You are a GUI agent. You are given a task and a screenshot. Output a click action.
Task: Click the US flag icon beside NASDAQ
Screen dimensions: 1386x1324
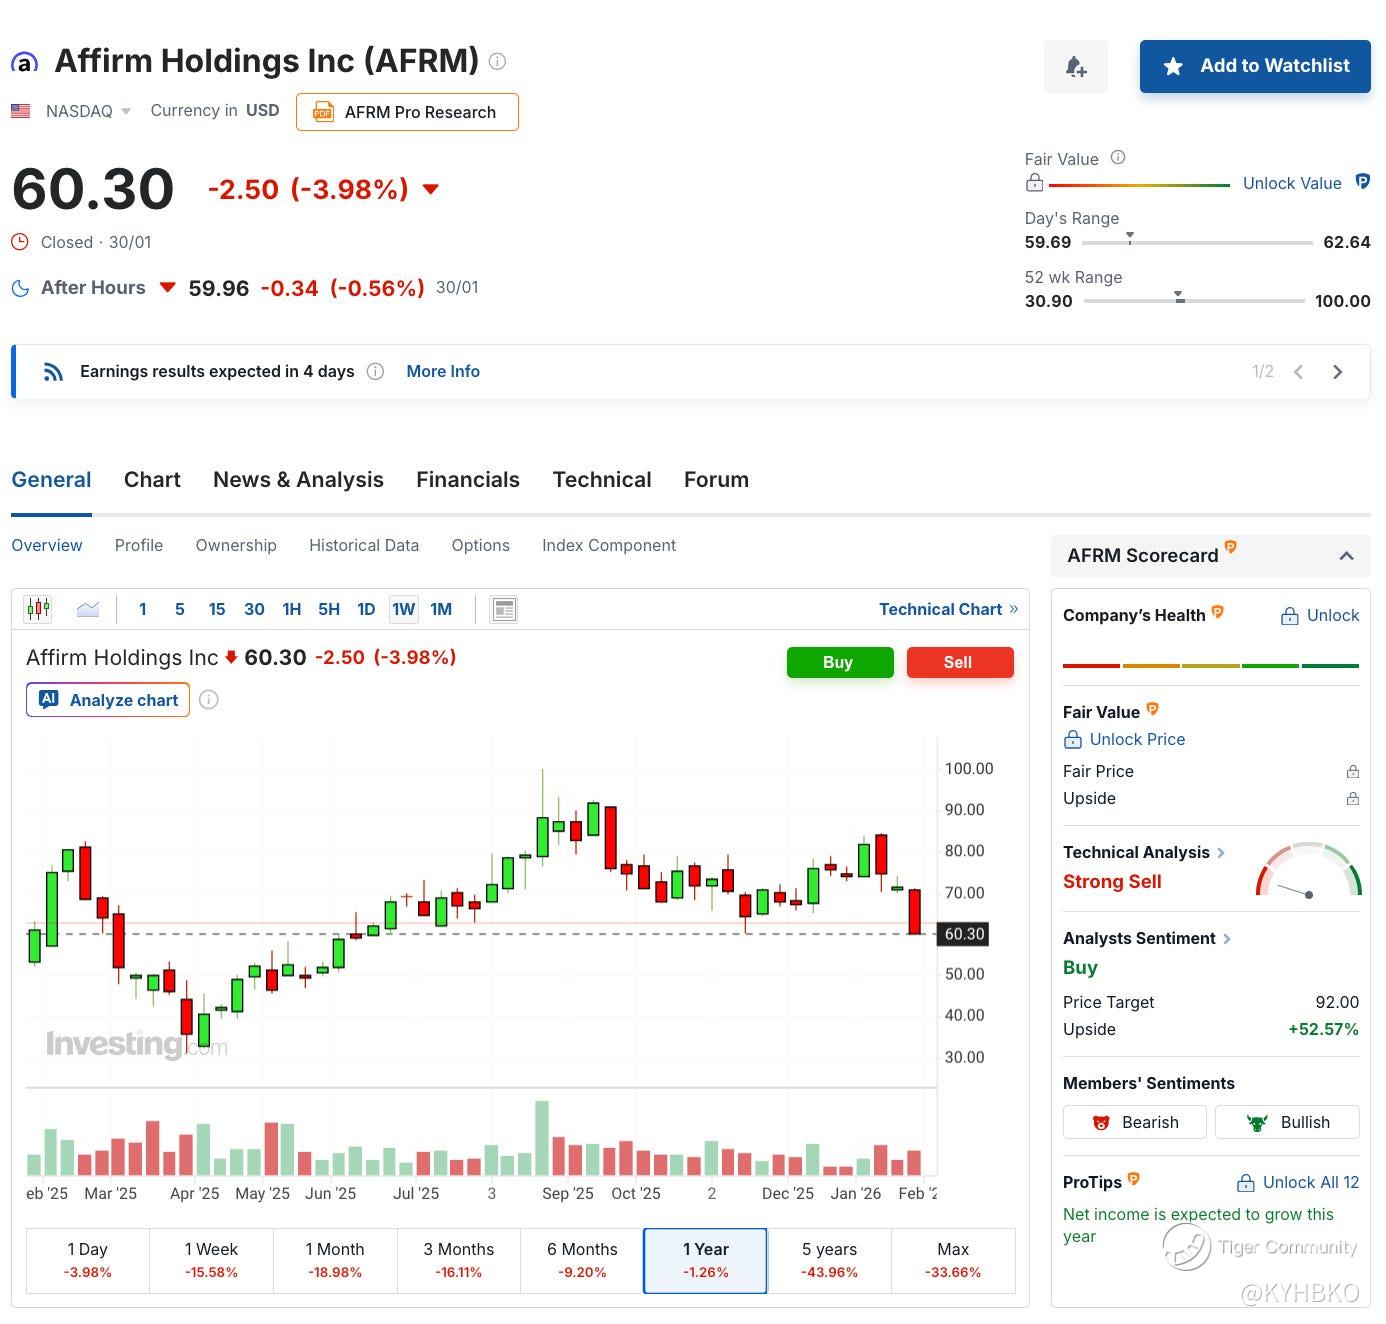point(21,111)
